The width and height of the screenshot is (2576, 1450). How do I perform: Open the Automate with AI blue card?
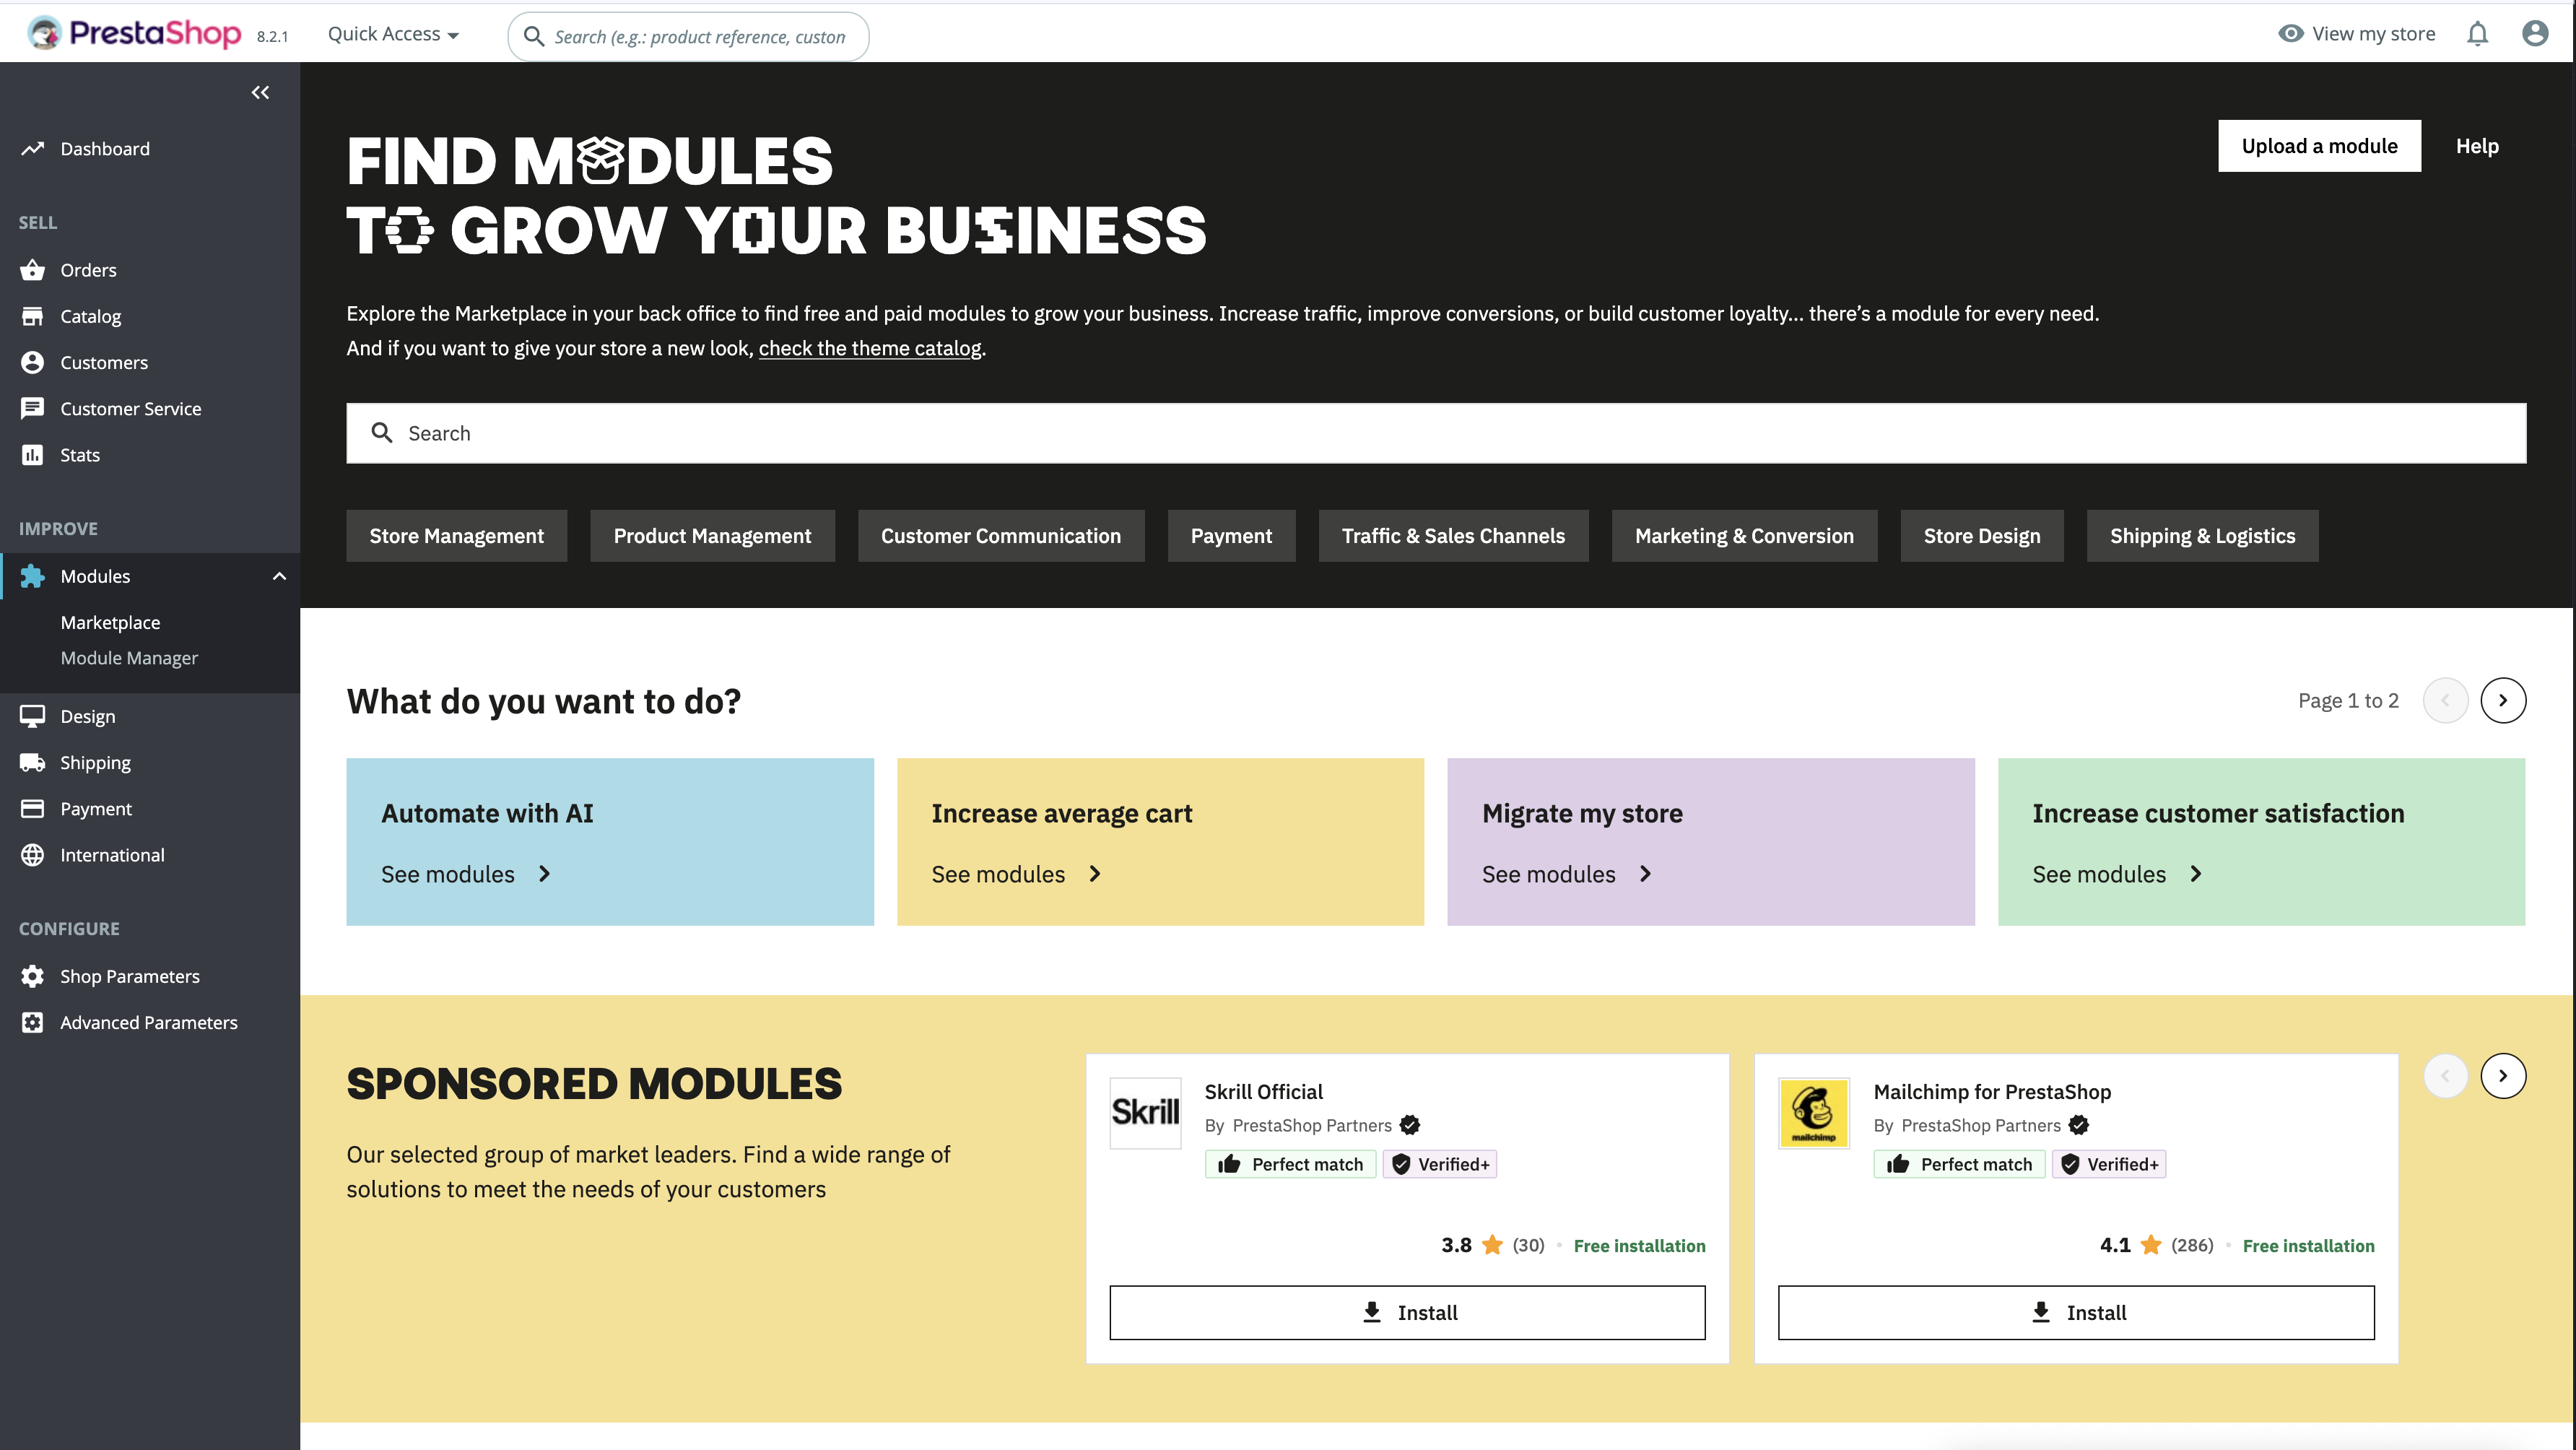(x=610, y=842)
